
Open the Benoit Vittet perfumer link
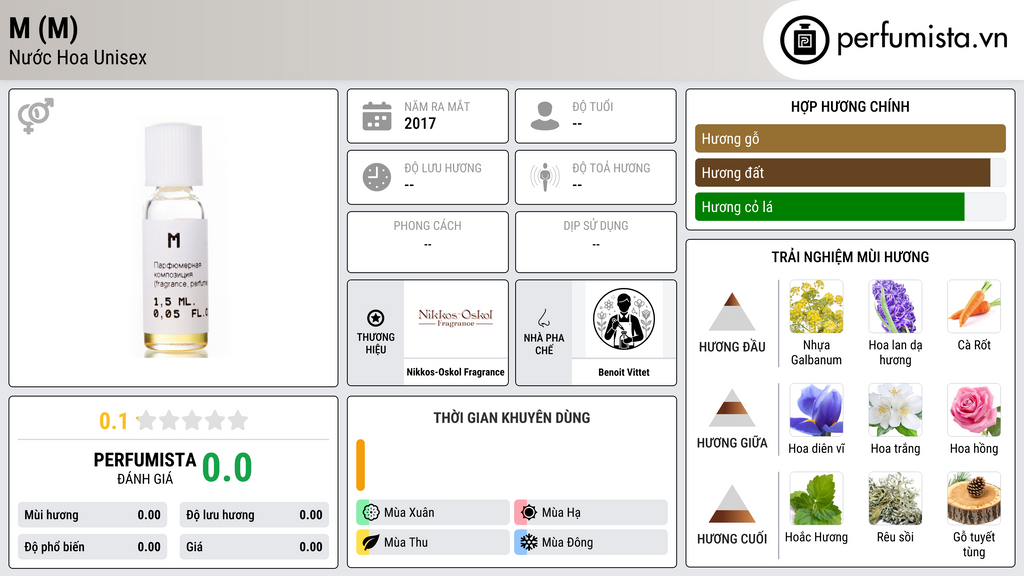[x=624, y=372]
